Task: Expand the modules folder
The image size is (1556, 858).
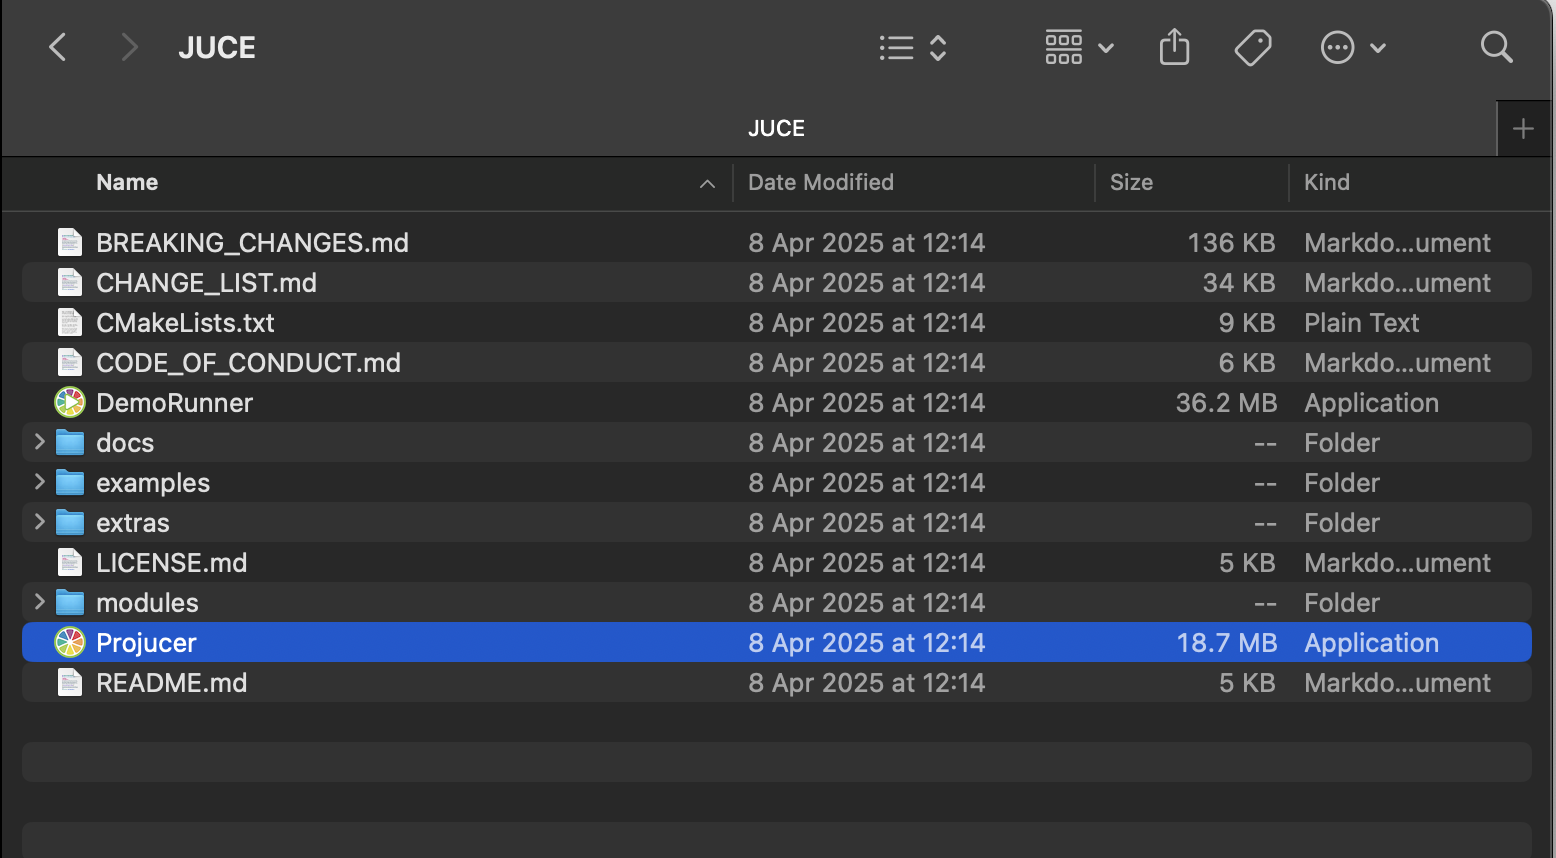Action: click(39, 602)
